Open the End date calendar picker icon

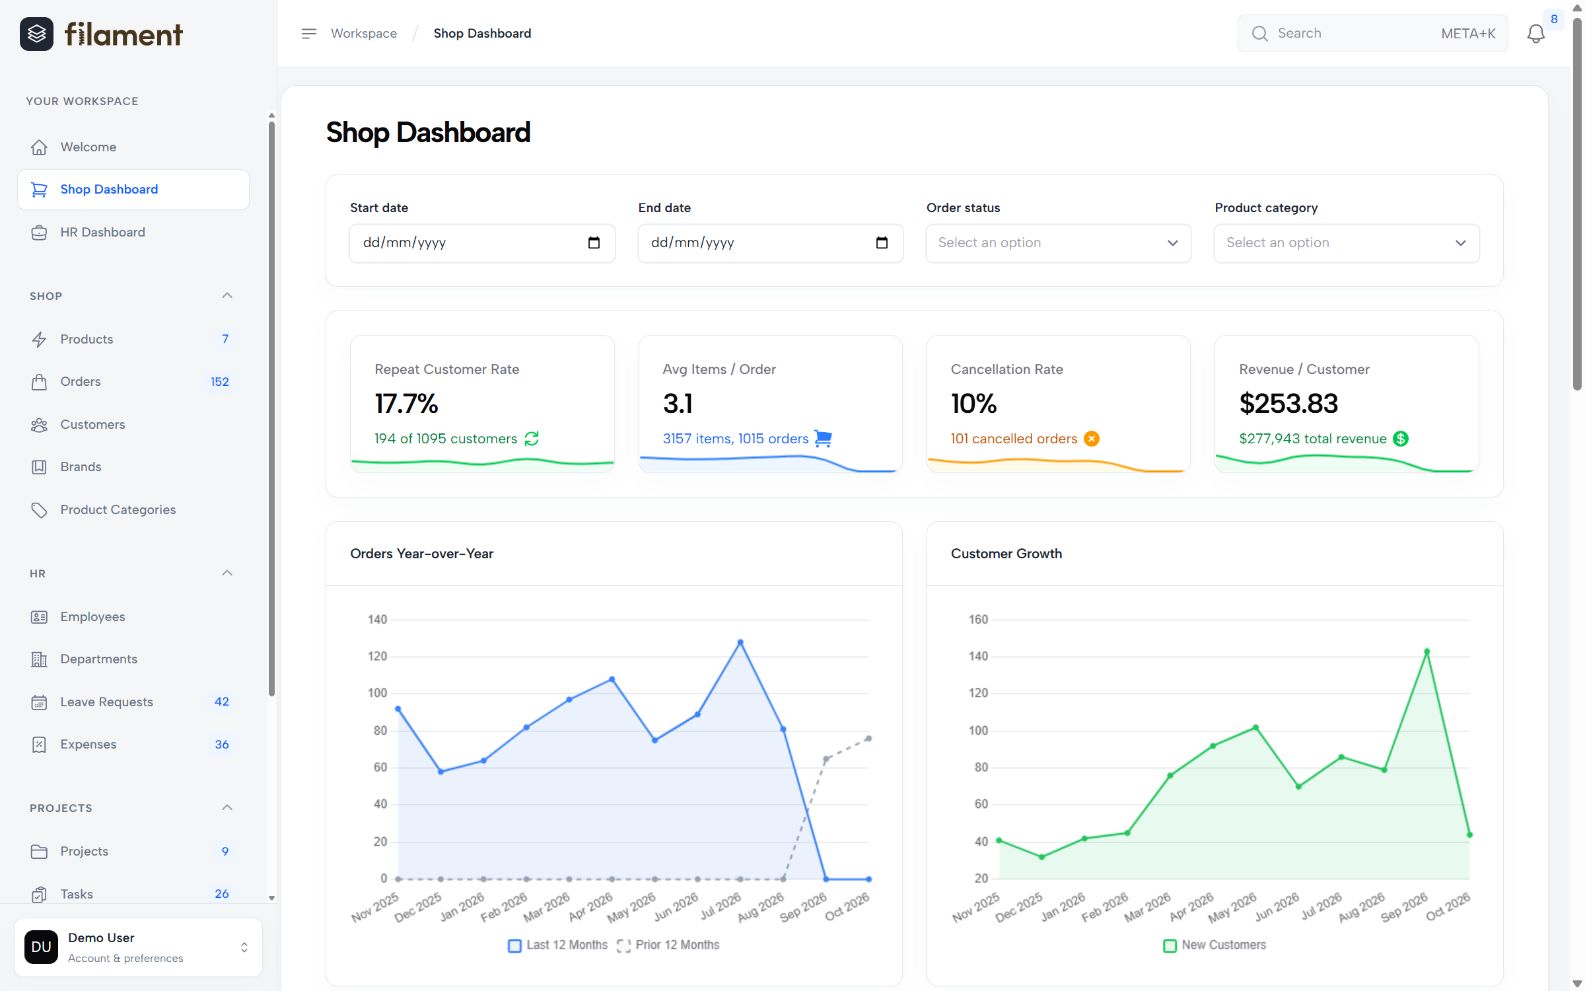(882, 243)
